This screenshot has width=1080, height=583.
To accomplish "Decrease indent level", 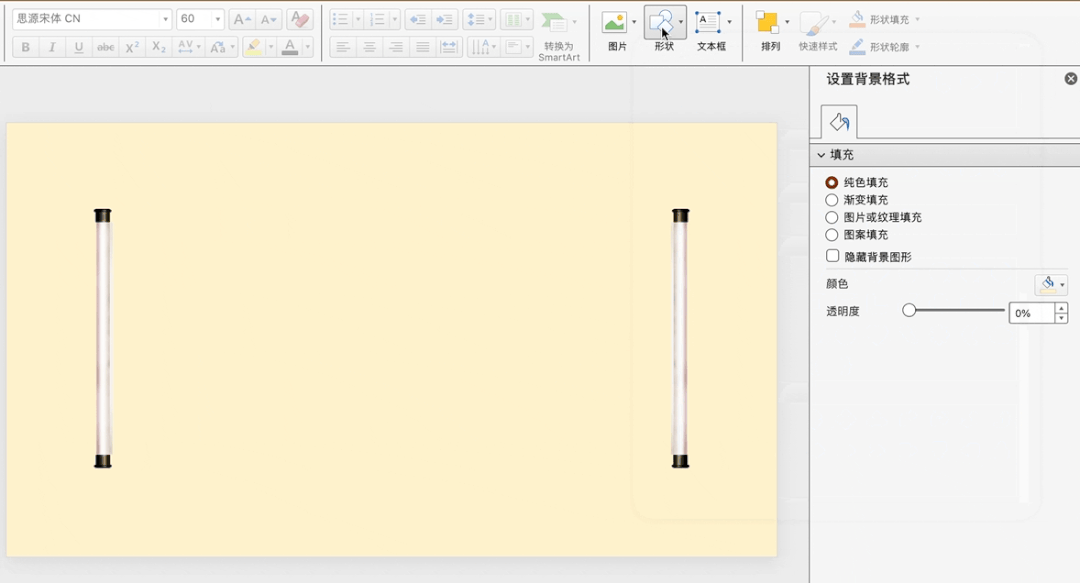I will tap(417, 19).
